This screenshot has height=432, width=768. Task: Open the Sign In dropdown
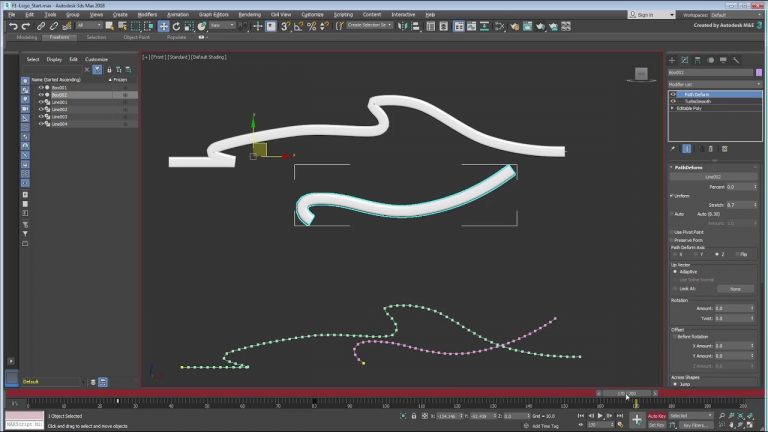(x=652, y=15)
